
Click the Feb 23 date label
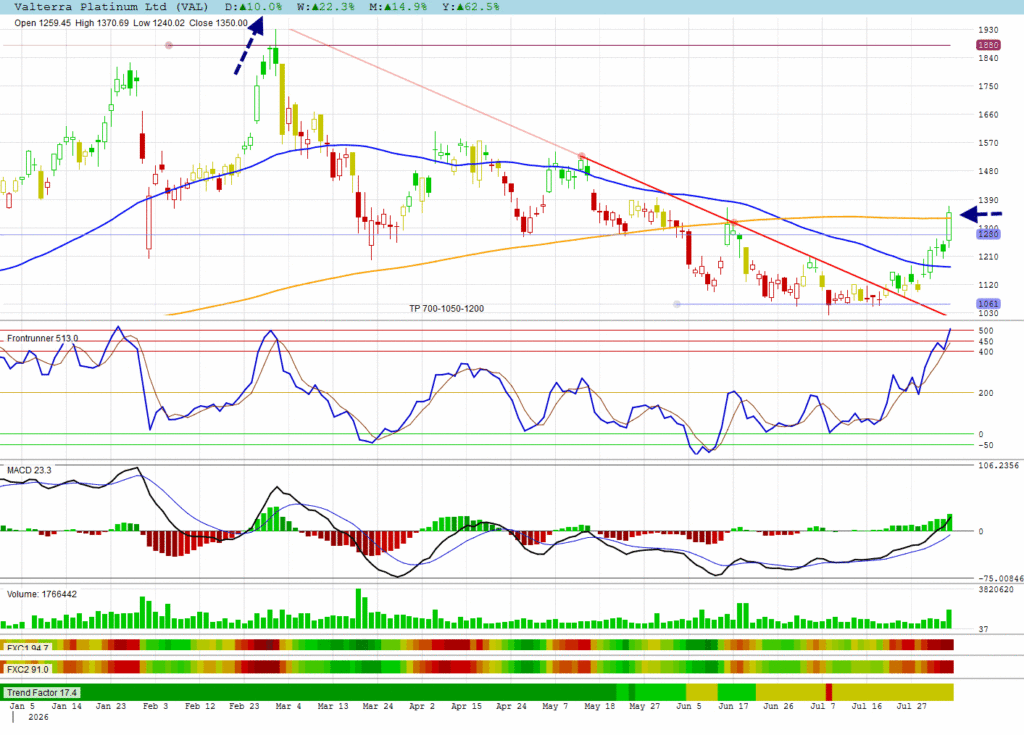[244, 706]
